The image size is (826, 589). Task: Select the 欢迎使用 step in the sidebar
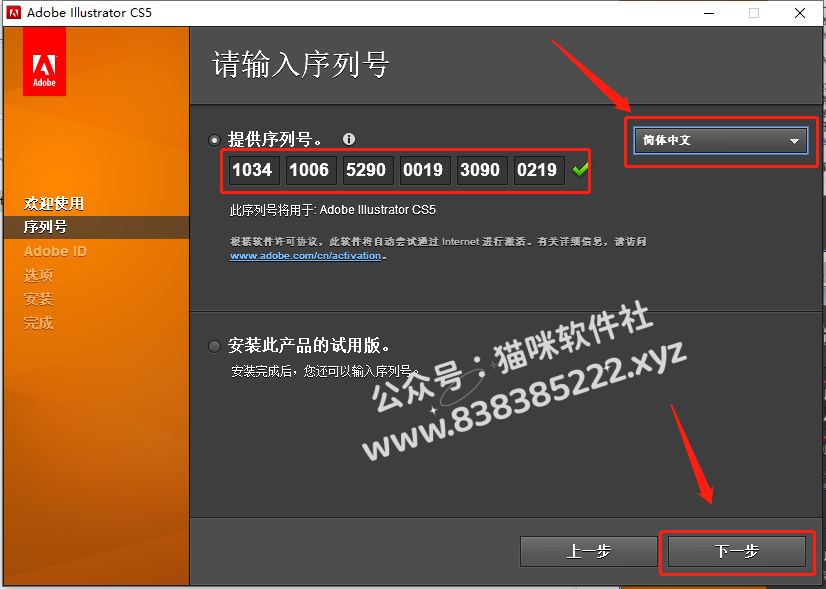[54, 203]
